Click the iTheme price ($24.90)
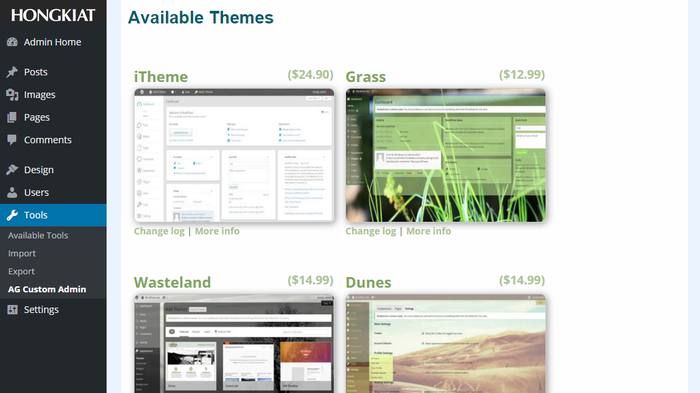The width and height of the screenshot is (700, 393). [x=311, y=75]
